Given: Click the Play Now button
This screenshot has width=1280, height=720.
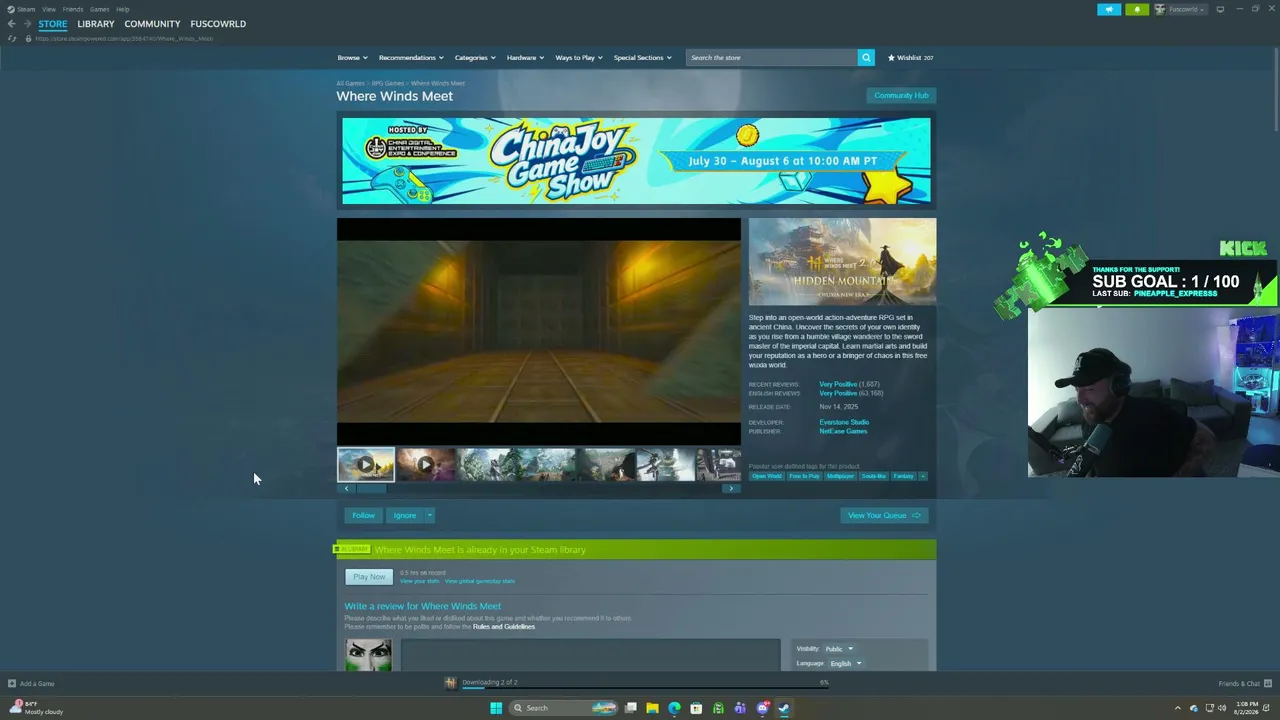Looking at the screenshot, I should (369, 577).
